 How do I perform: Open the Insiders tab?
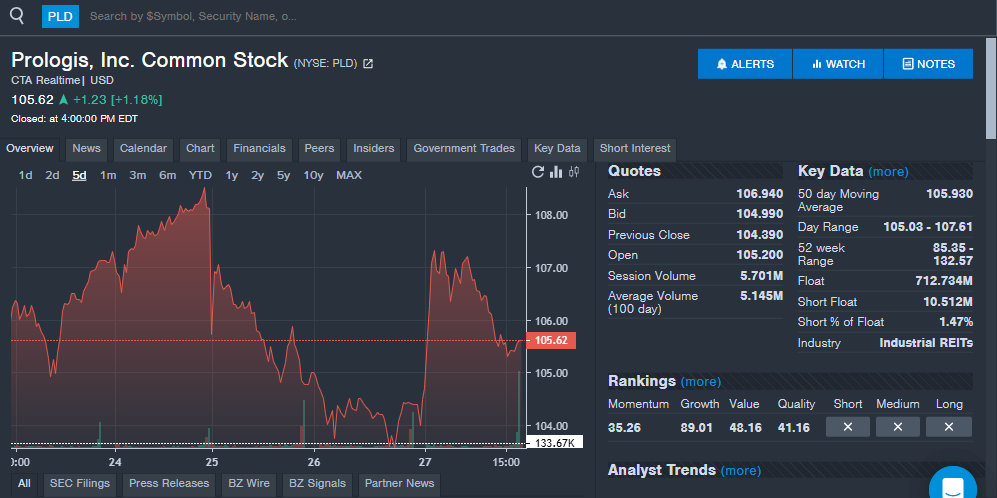click(374, 149)
